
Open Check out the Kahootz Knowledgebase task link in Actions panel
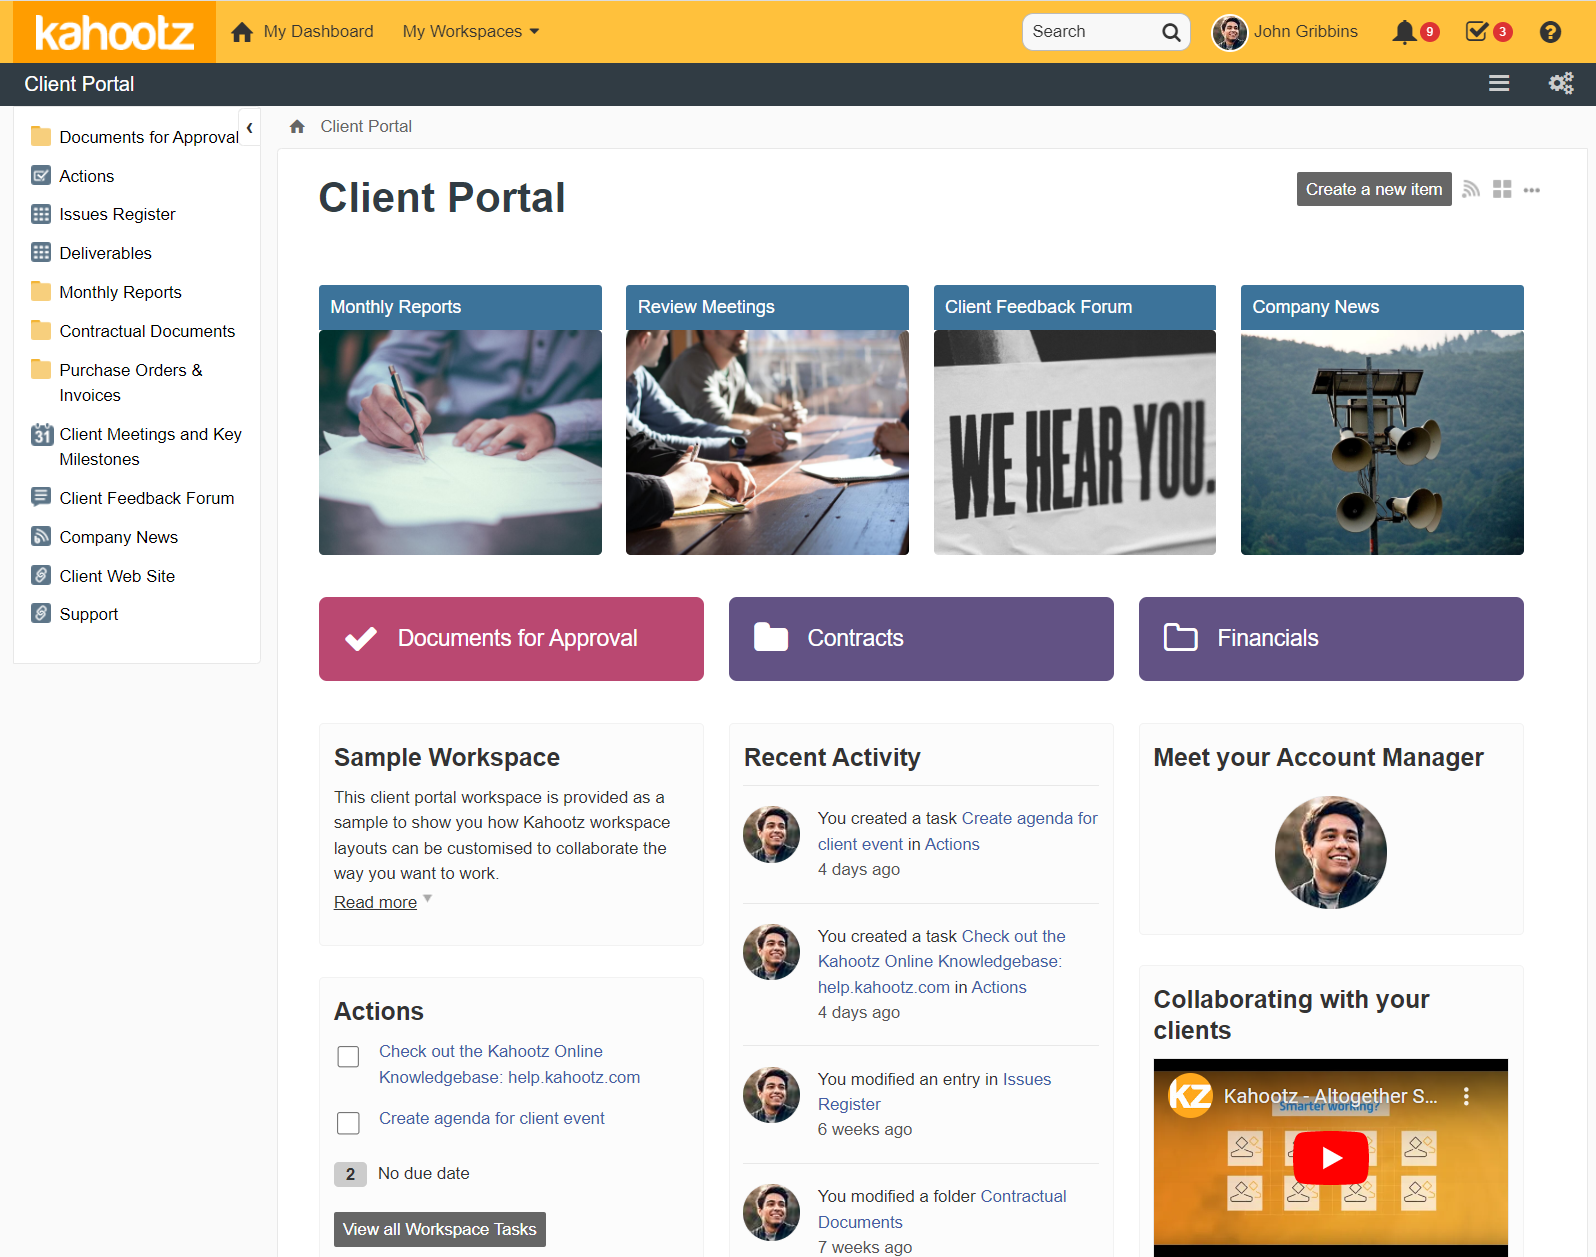pyautogui.click(x=509, y=1064)
